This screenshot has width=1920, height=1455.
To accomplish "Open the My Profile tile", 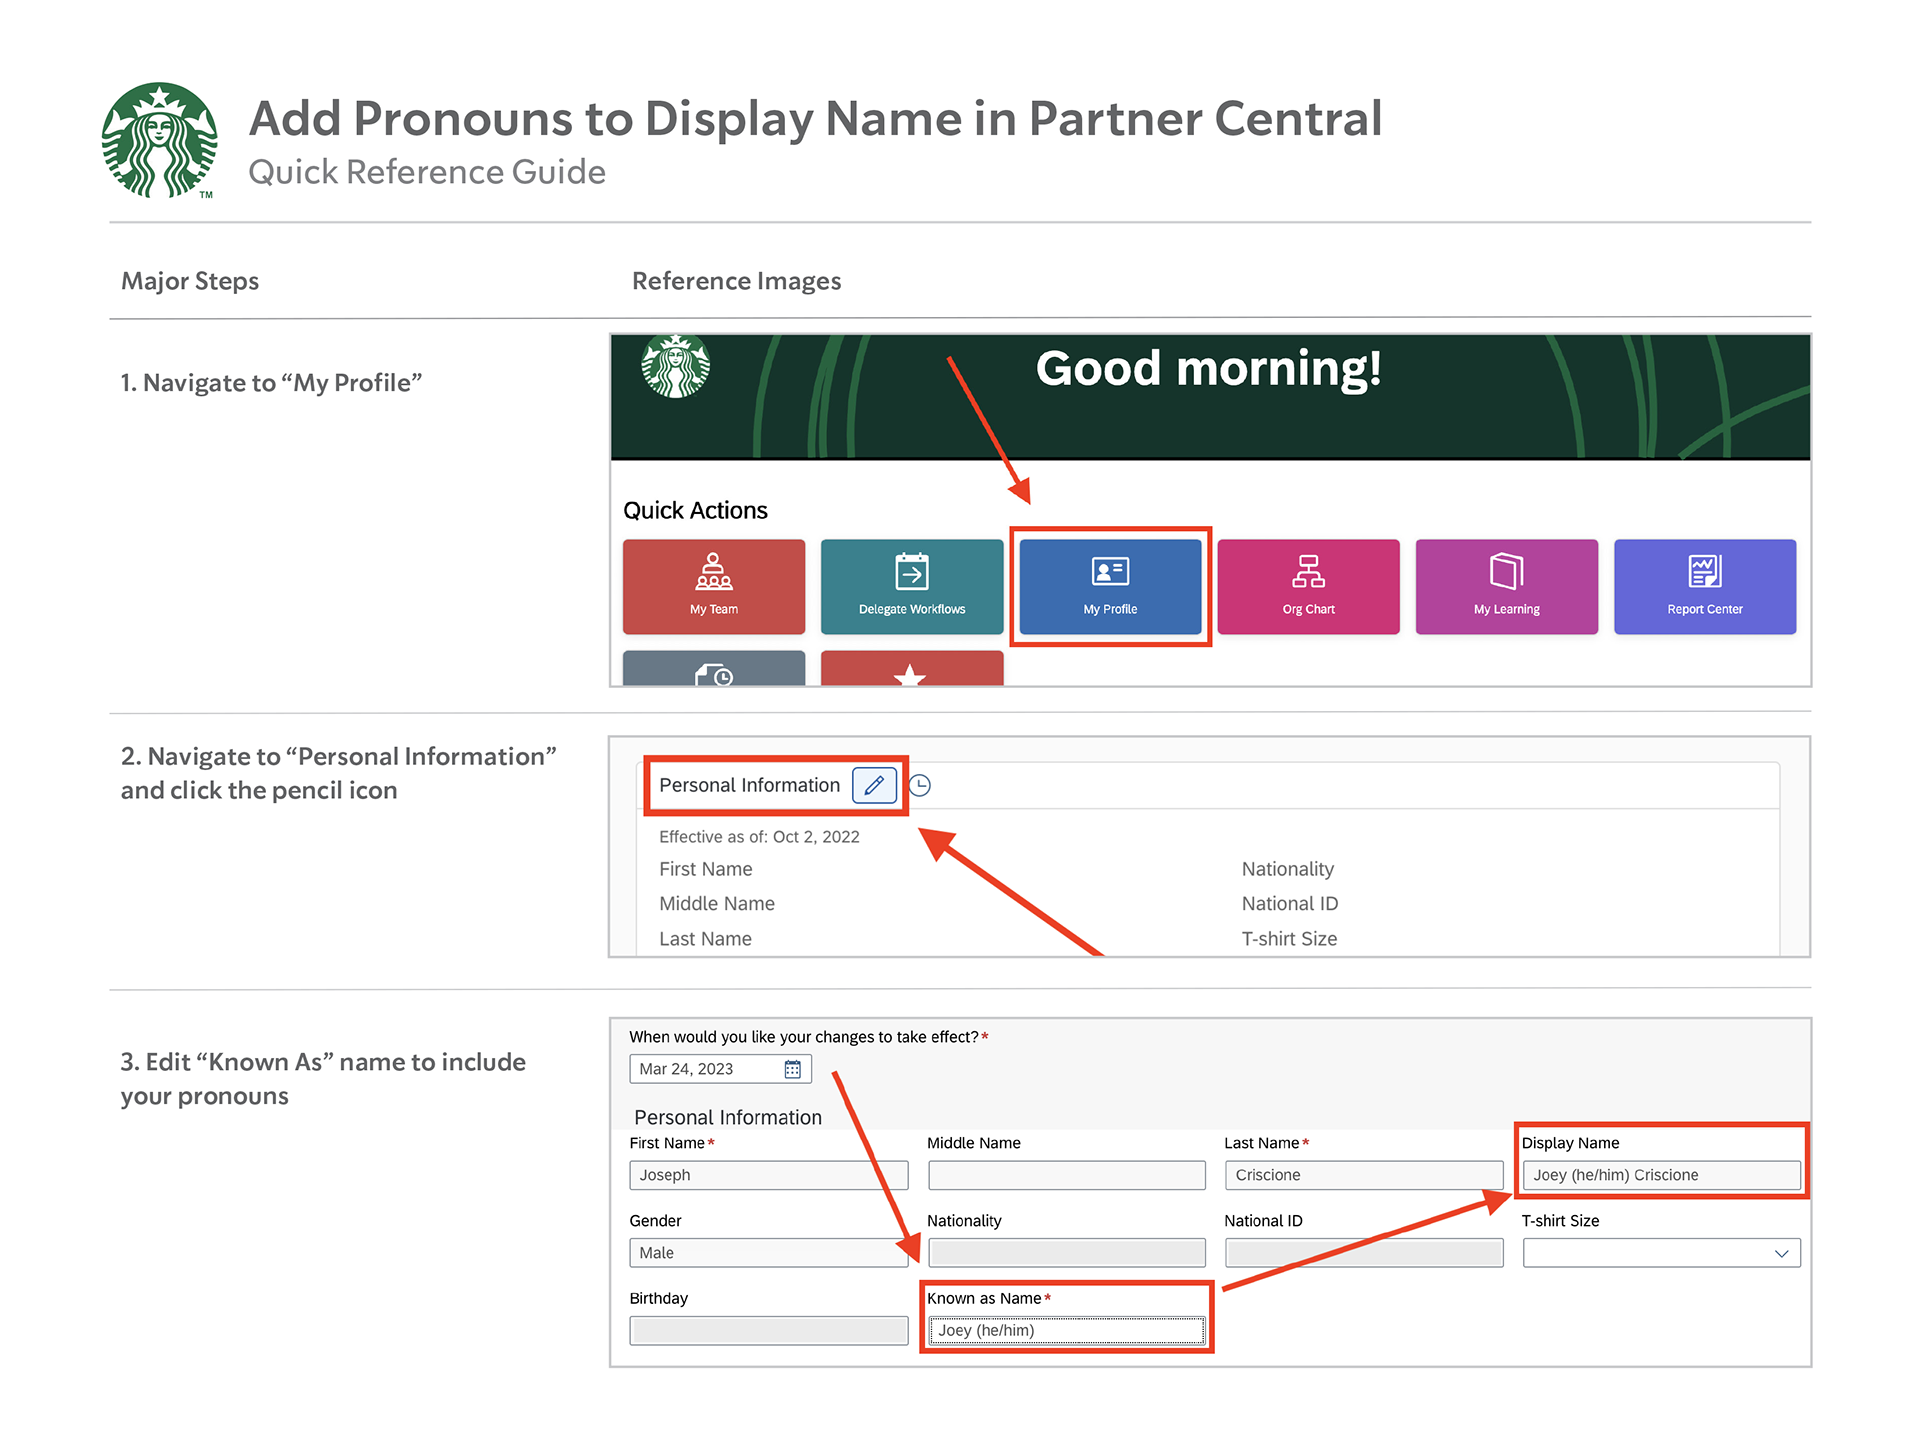I will 1110,586.
